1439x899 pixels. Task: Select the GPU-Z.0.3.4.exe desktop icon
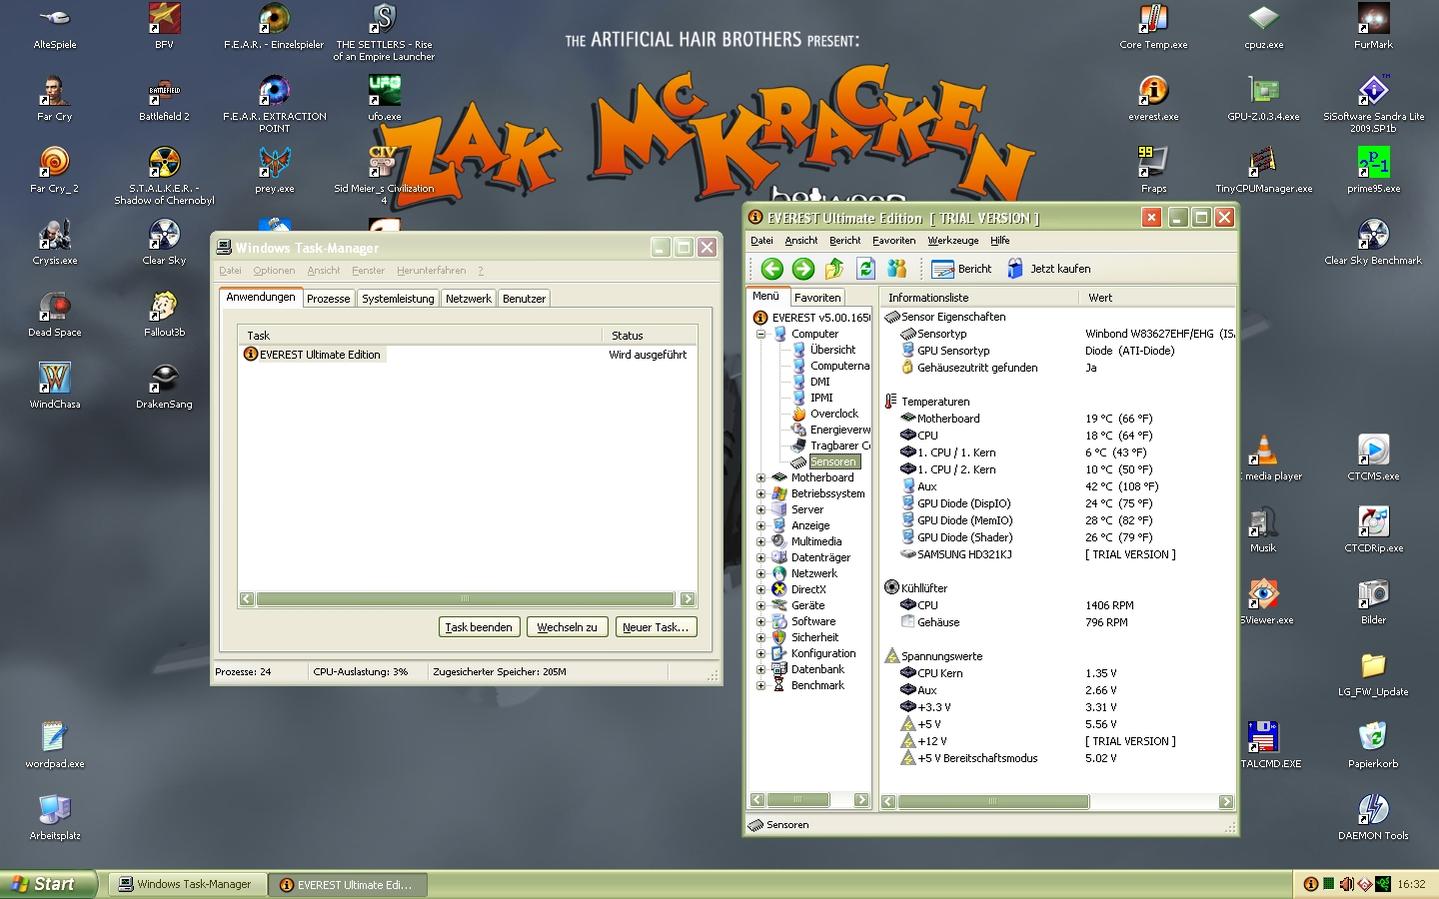click(x=1263, y=99)
